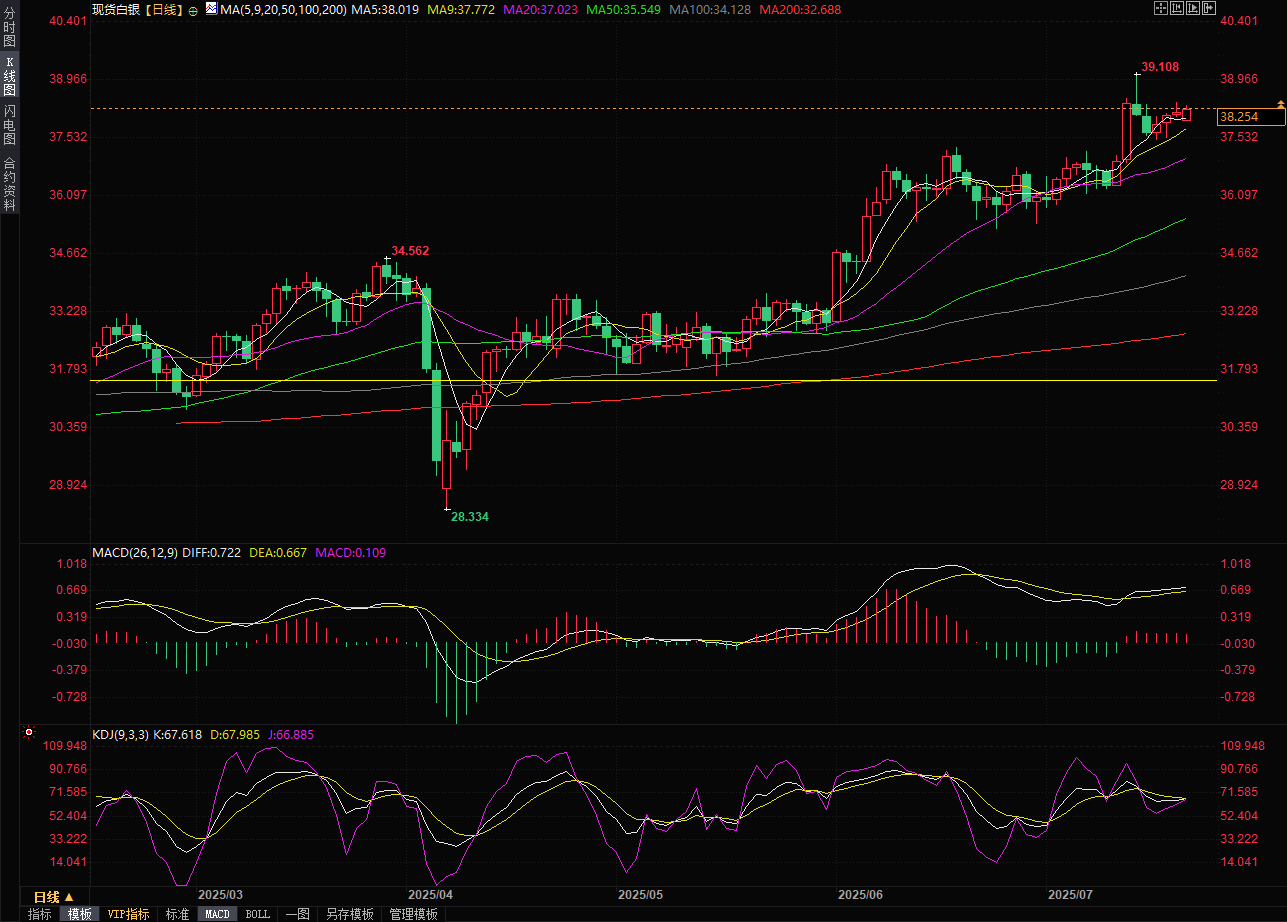Click the orange double-arrow above price 38.254
The width and height of the screenshot is (1287, 922).
1279,104
